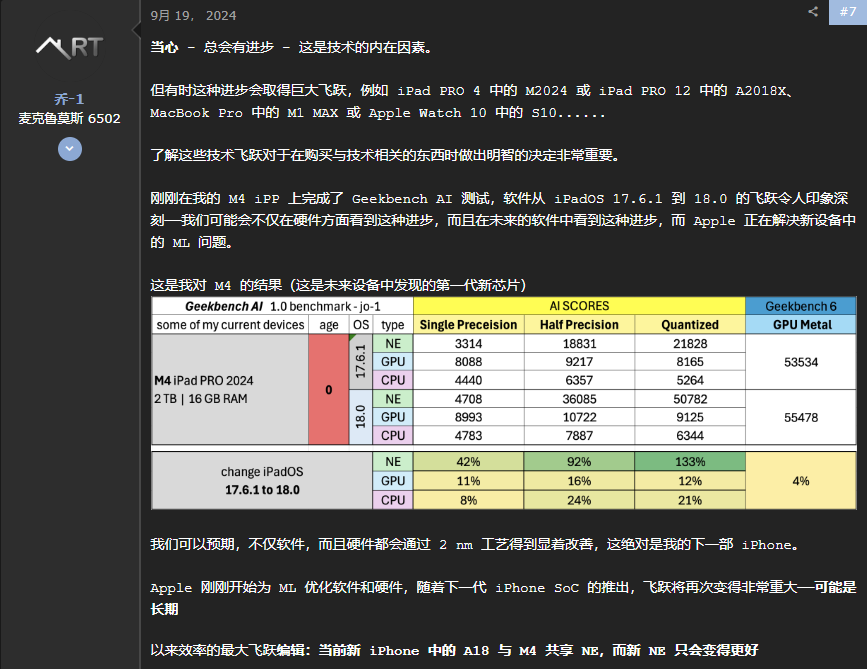Click the M4 iPad PRO 2024 device cell
Screen dimensions: 867x669
pos(230,389)
